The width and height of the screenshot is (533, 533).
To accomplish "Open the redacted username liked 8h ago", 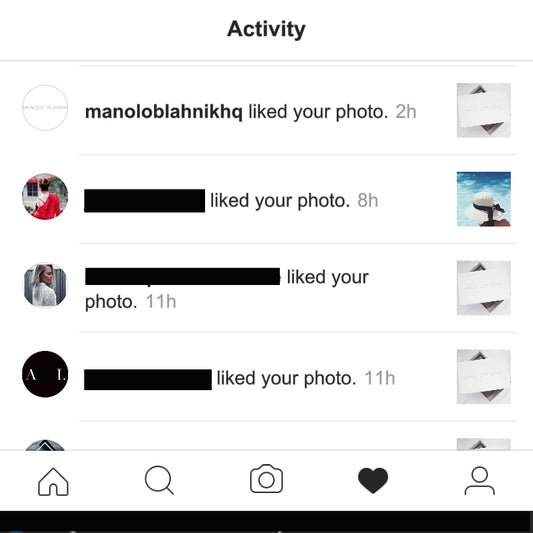I will pyautogui.click(x=144, y=201).
